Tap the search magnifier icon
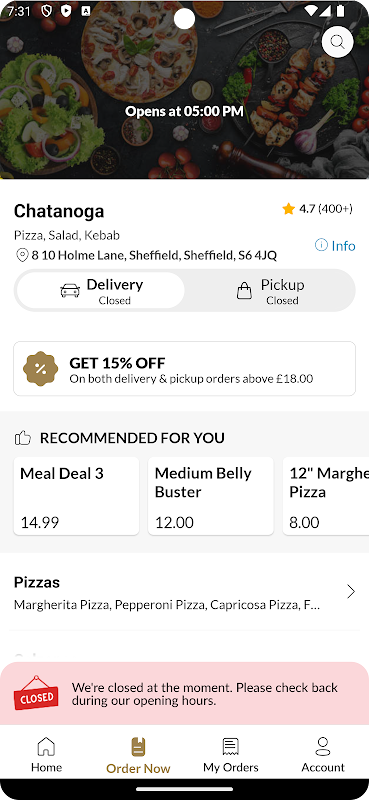The height and width of the screenshot is (800, 369). 337,42
